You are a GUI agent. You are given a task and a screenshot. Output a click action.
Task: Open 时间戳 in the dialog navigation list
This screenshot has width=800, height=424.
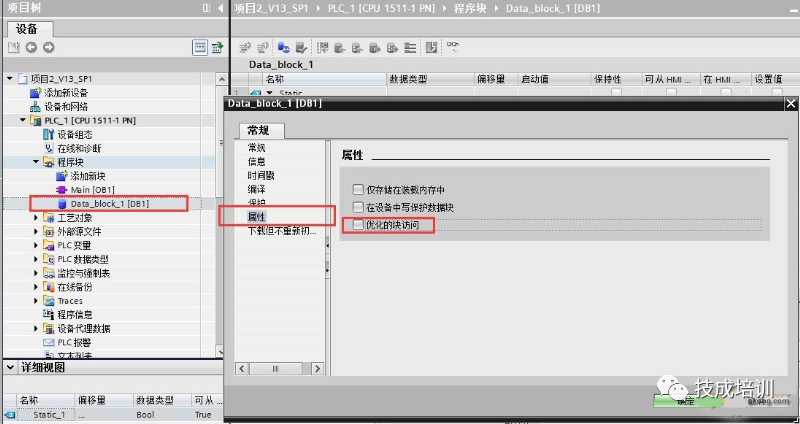(x=261, y=175)
